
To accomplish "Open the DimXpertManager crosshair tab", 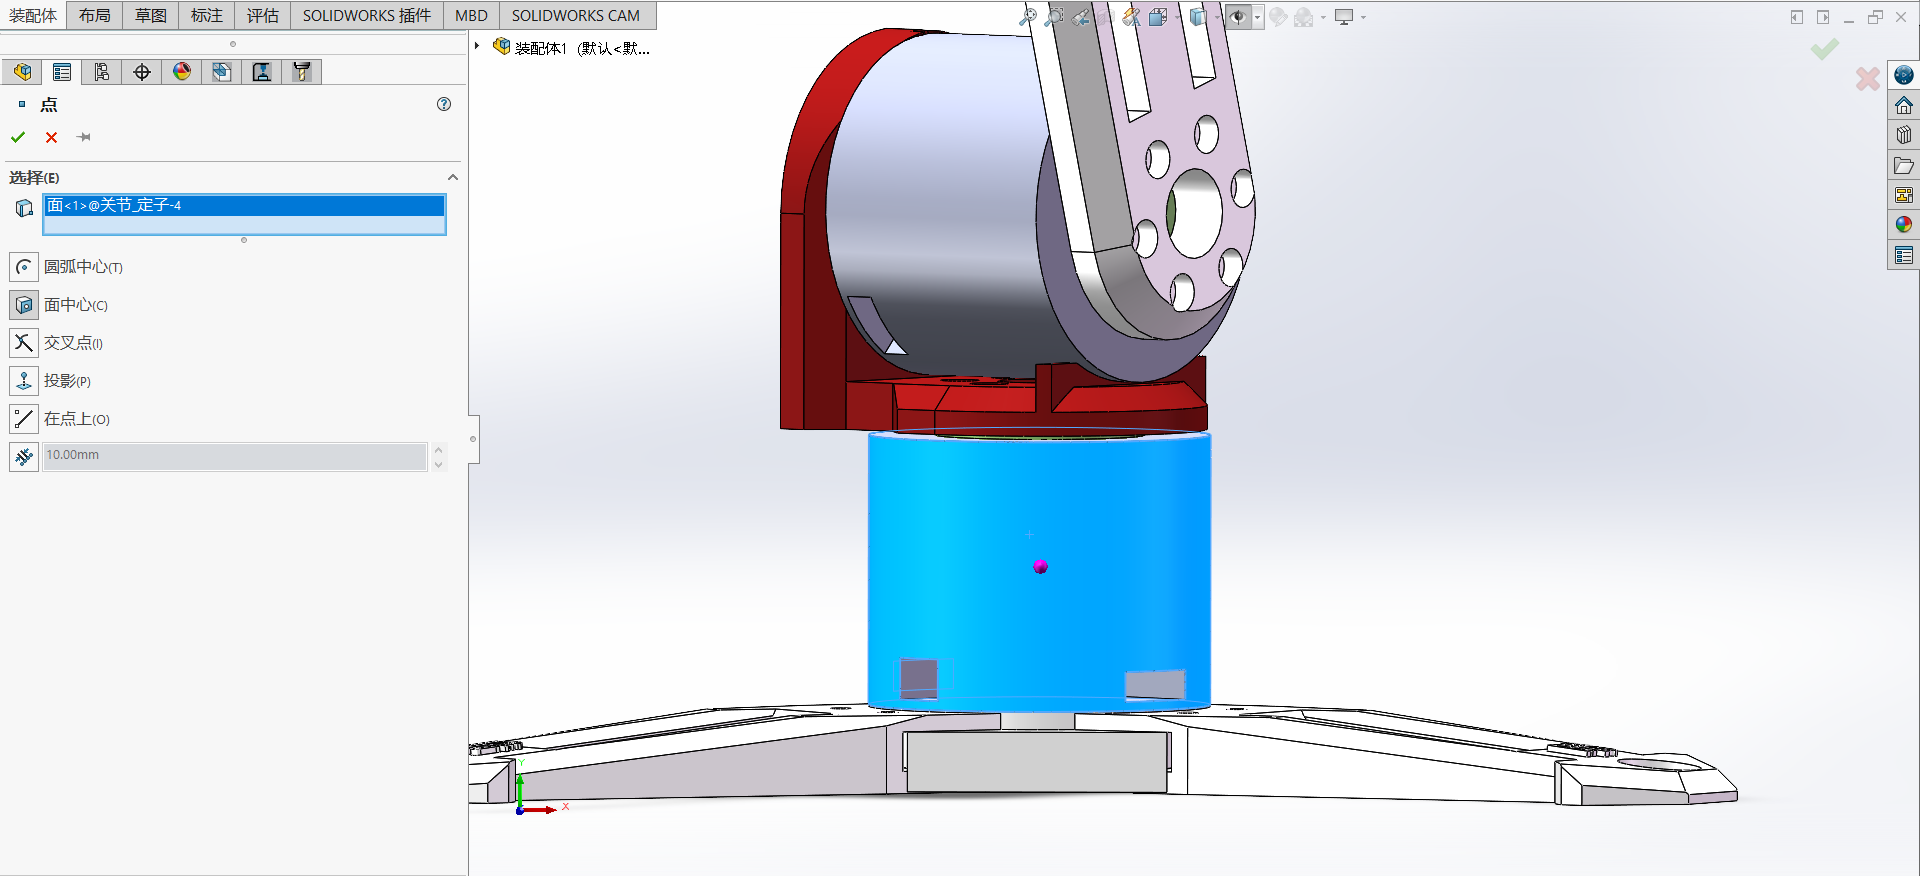I will 142,72.
